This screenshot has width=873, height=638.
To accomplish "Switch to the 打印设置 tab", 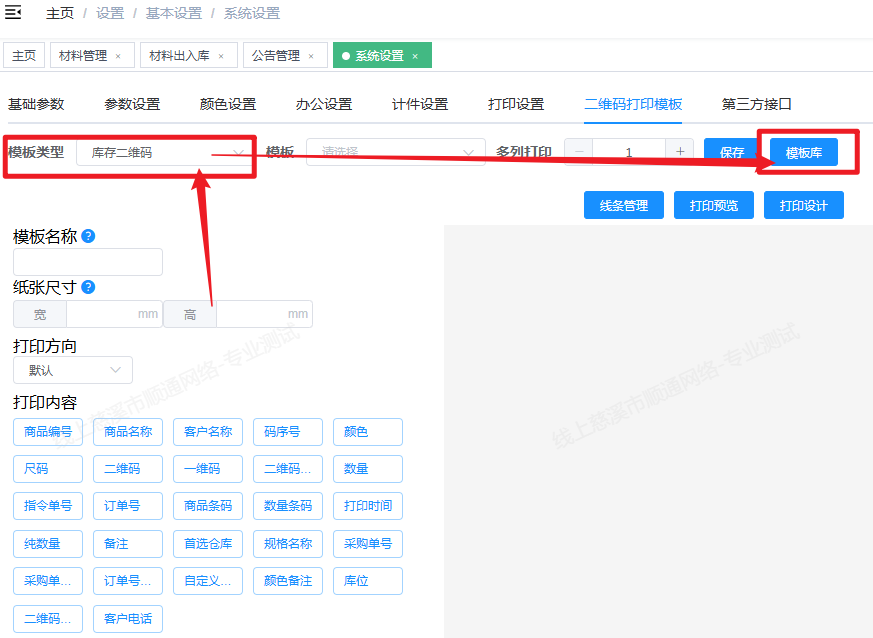I will 516,104.
